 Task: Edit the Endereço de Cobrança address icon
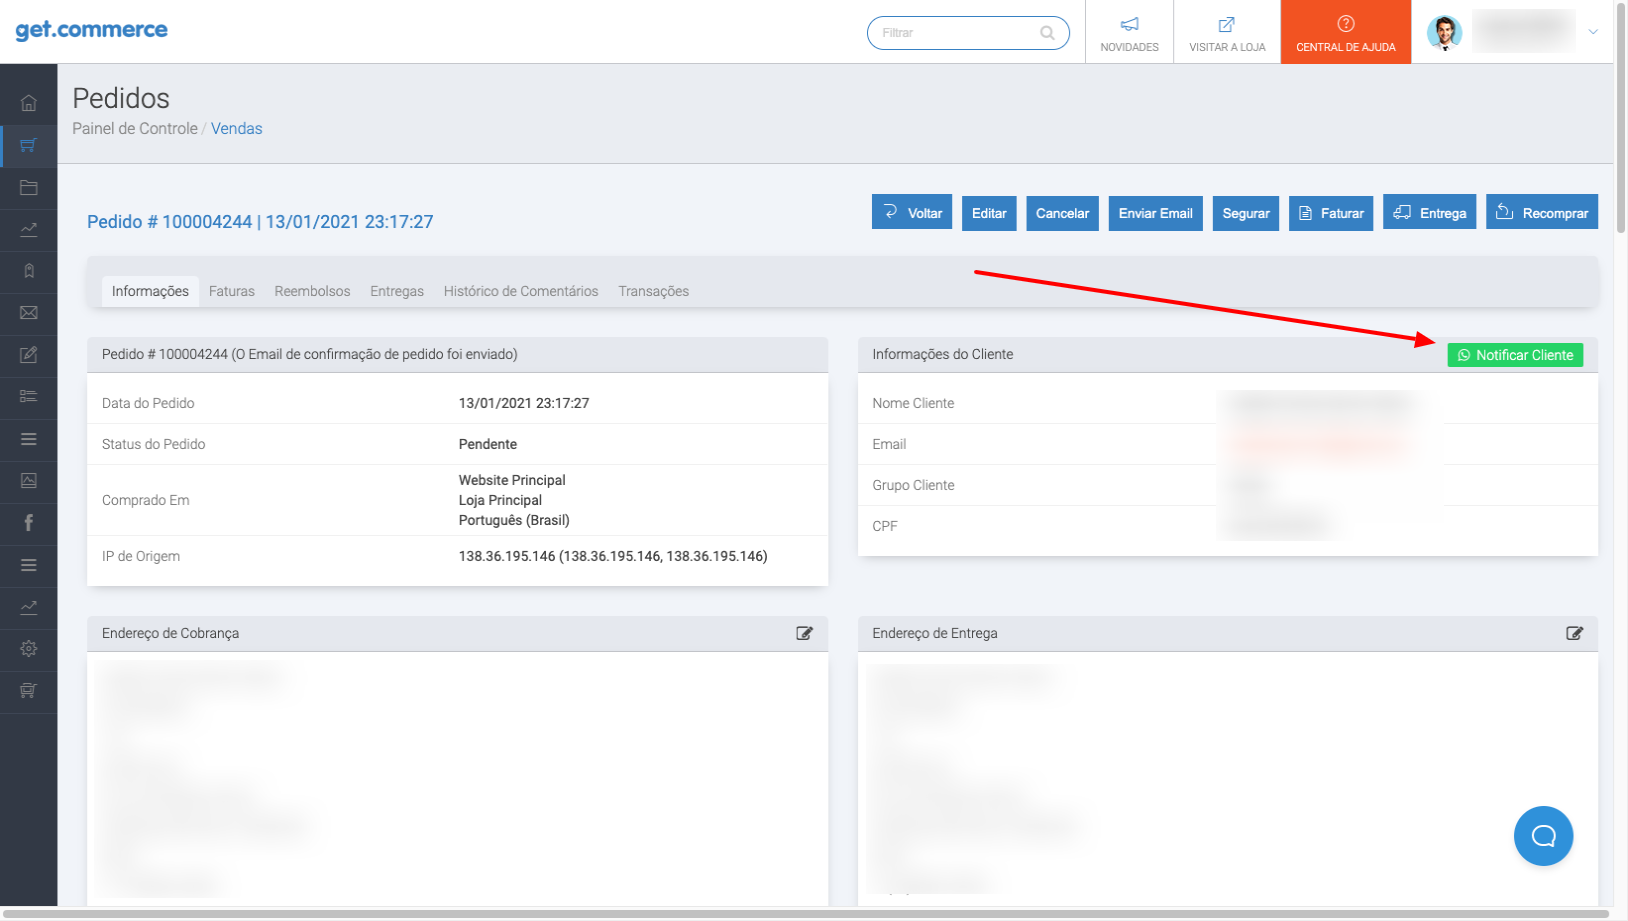(x=804, y=633)
